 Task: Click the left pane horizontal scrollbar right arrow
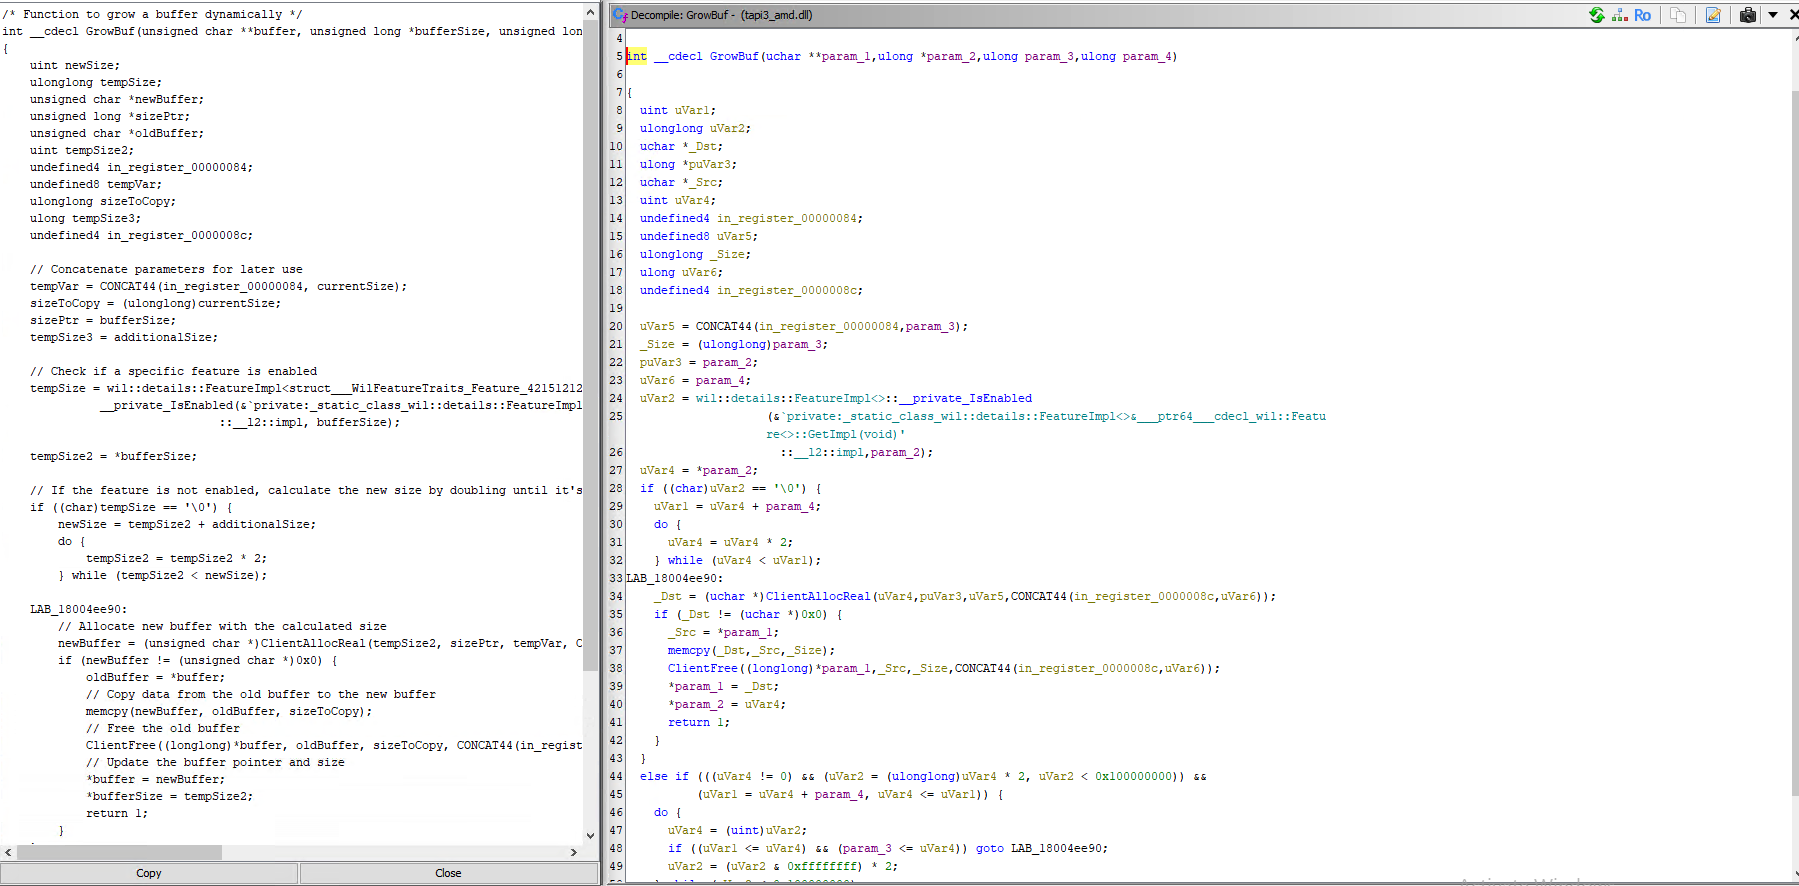573,853
